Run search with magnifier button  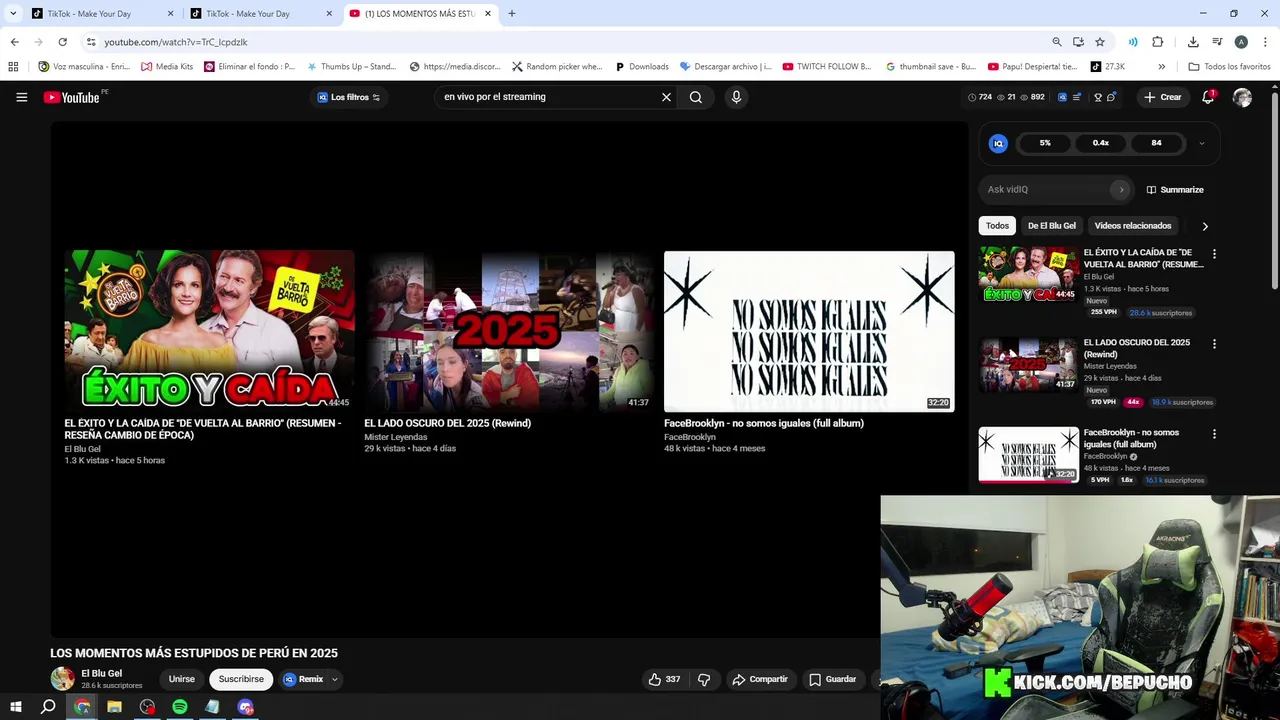[x=696, y=97]
